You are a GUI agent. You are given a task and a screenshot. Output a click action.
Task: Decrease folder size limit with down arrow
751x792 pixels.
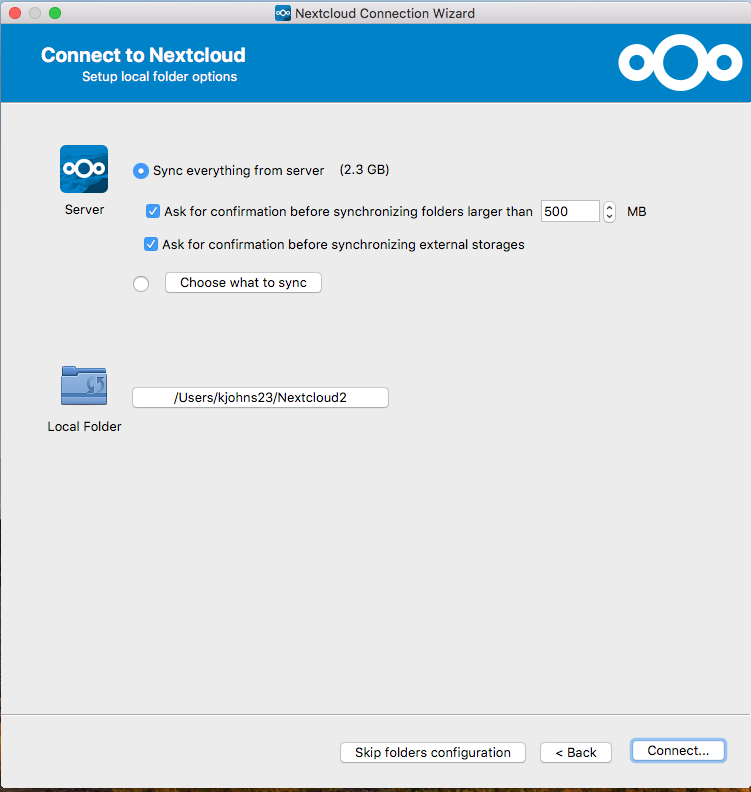[x=610, y=216]
